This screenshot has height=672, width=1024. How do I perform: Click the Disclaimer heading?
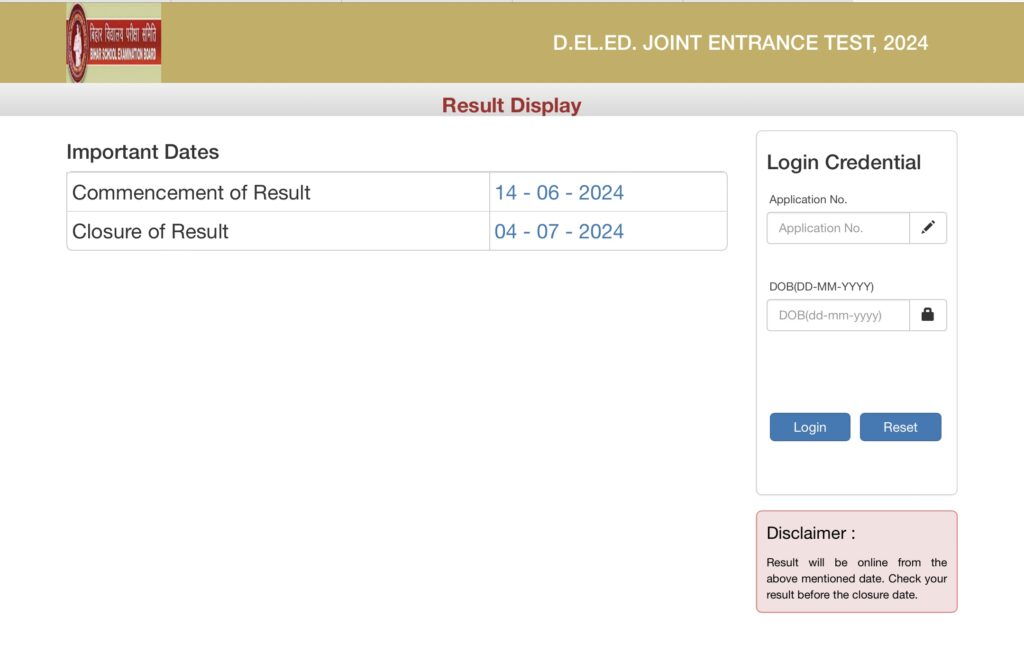pyautogui.click(x=811, y=533)
